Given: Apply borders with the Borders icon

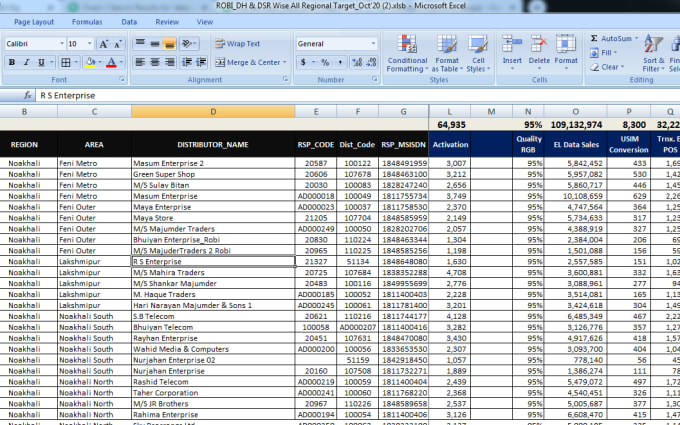Looking at the screenshot, I should [x=65, y=62].
